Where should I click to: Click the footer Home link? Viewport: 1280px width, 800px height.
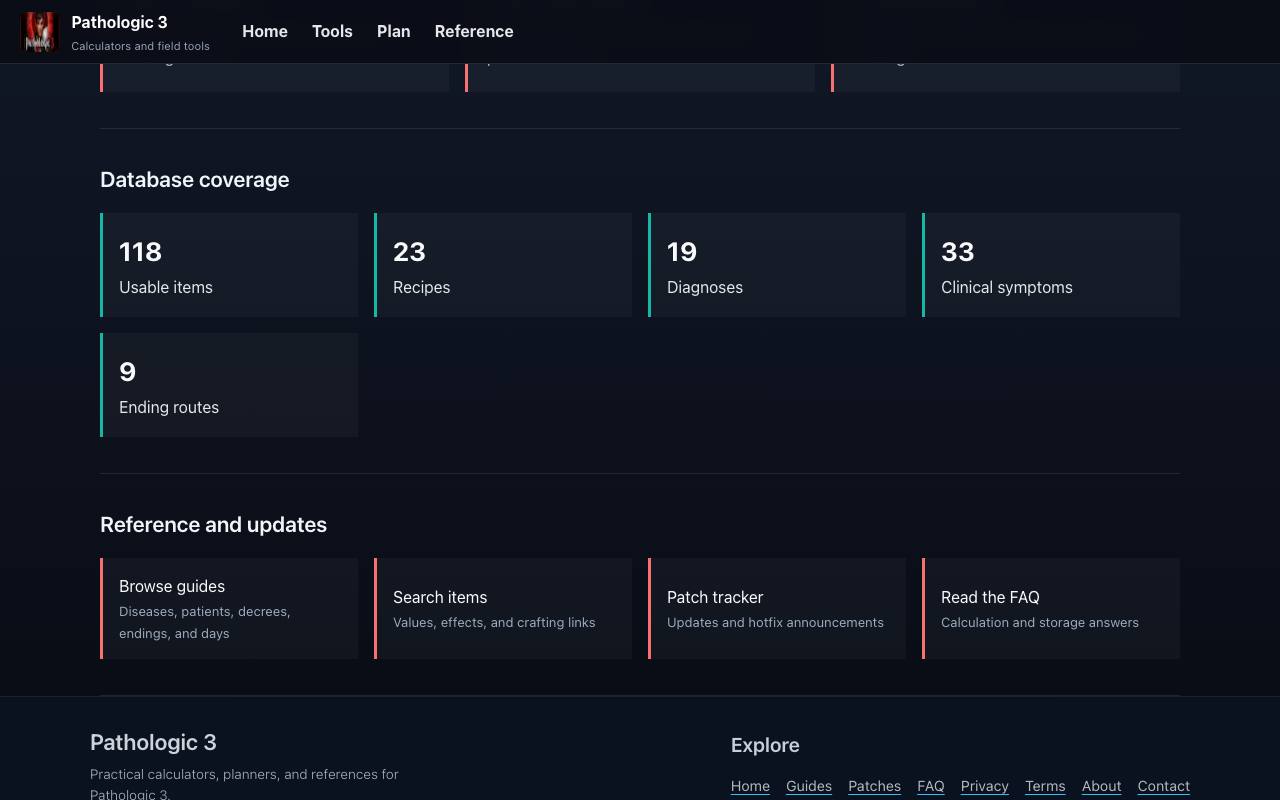click(750, 786)
